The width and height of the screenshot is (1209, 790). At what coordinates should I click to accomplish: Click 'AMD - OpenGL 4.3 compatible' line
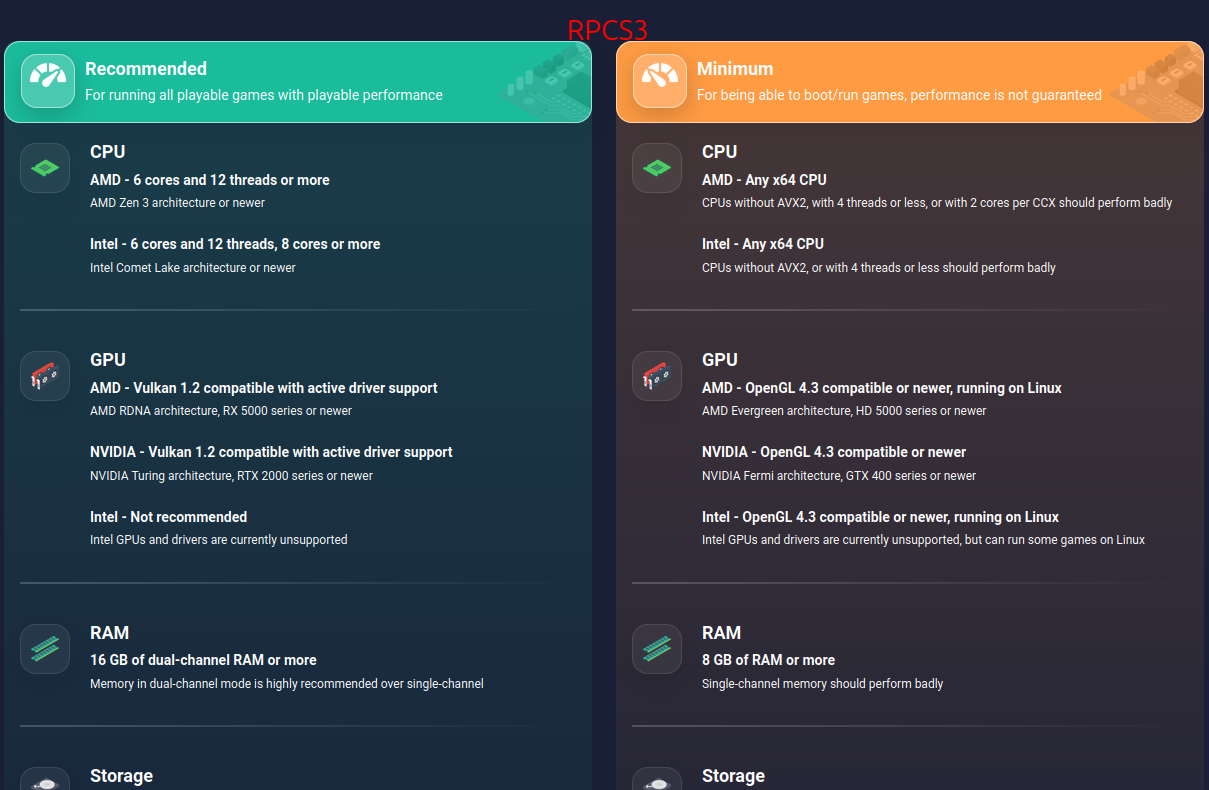pyautogui.click(x=882, y=388)
